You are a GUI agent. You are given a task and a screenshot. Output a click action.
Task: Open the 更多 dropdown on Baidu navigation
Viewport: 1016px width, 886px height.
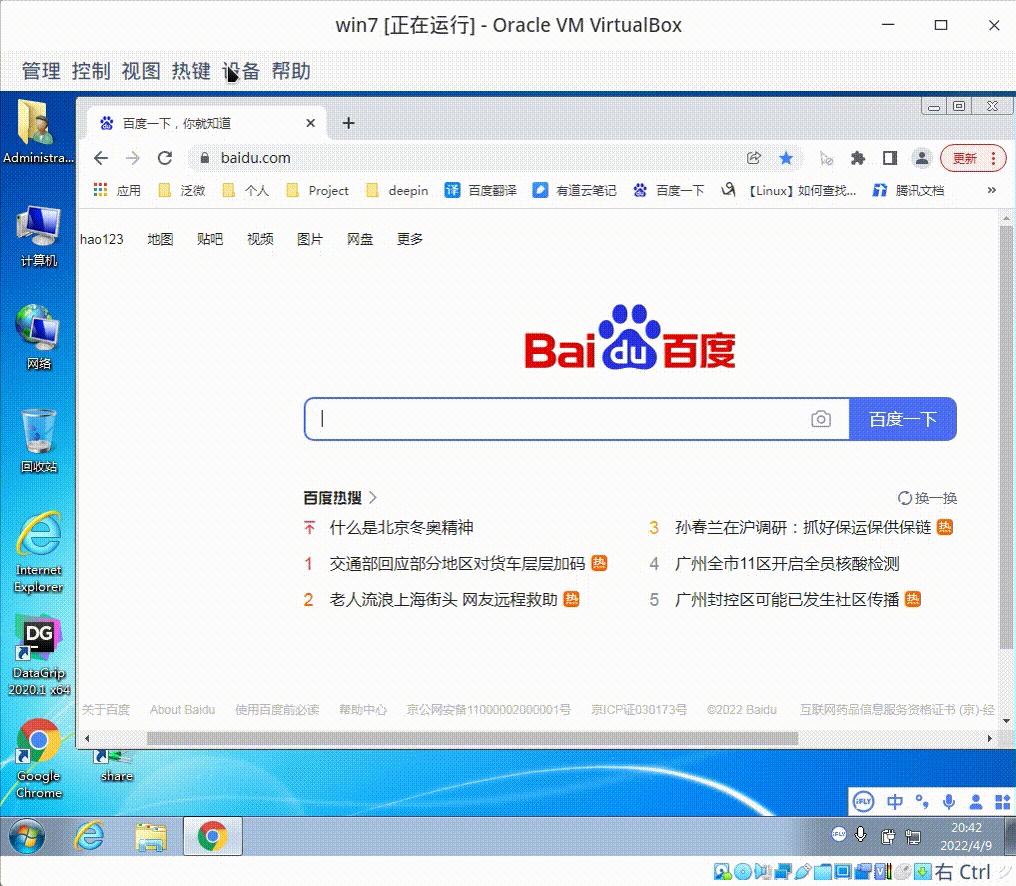pos(408,238)
